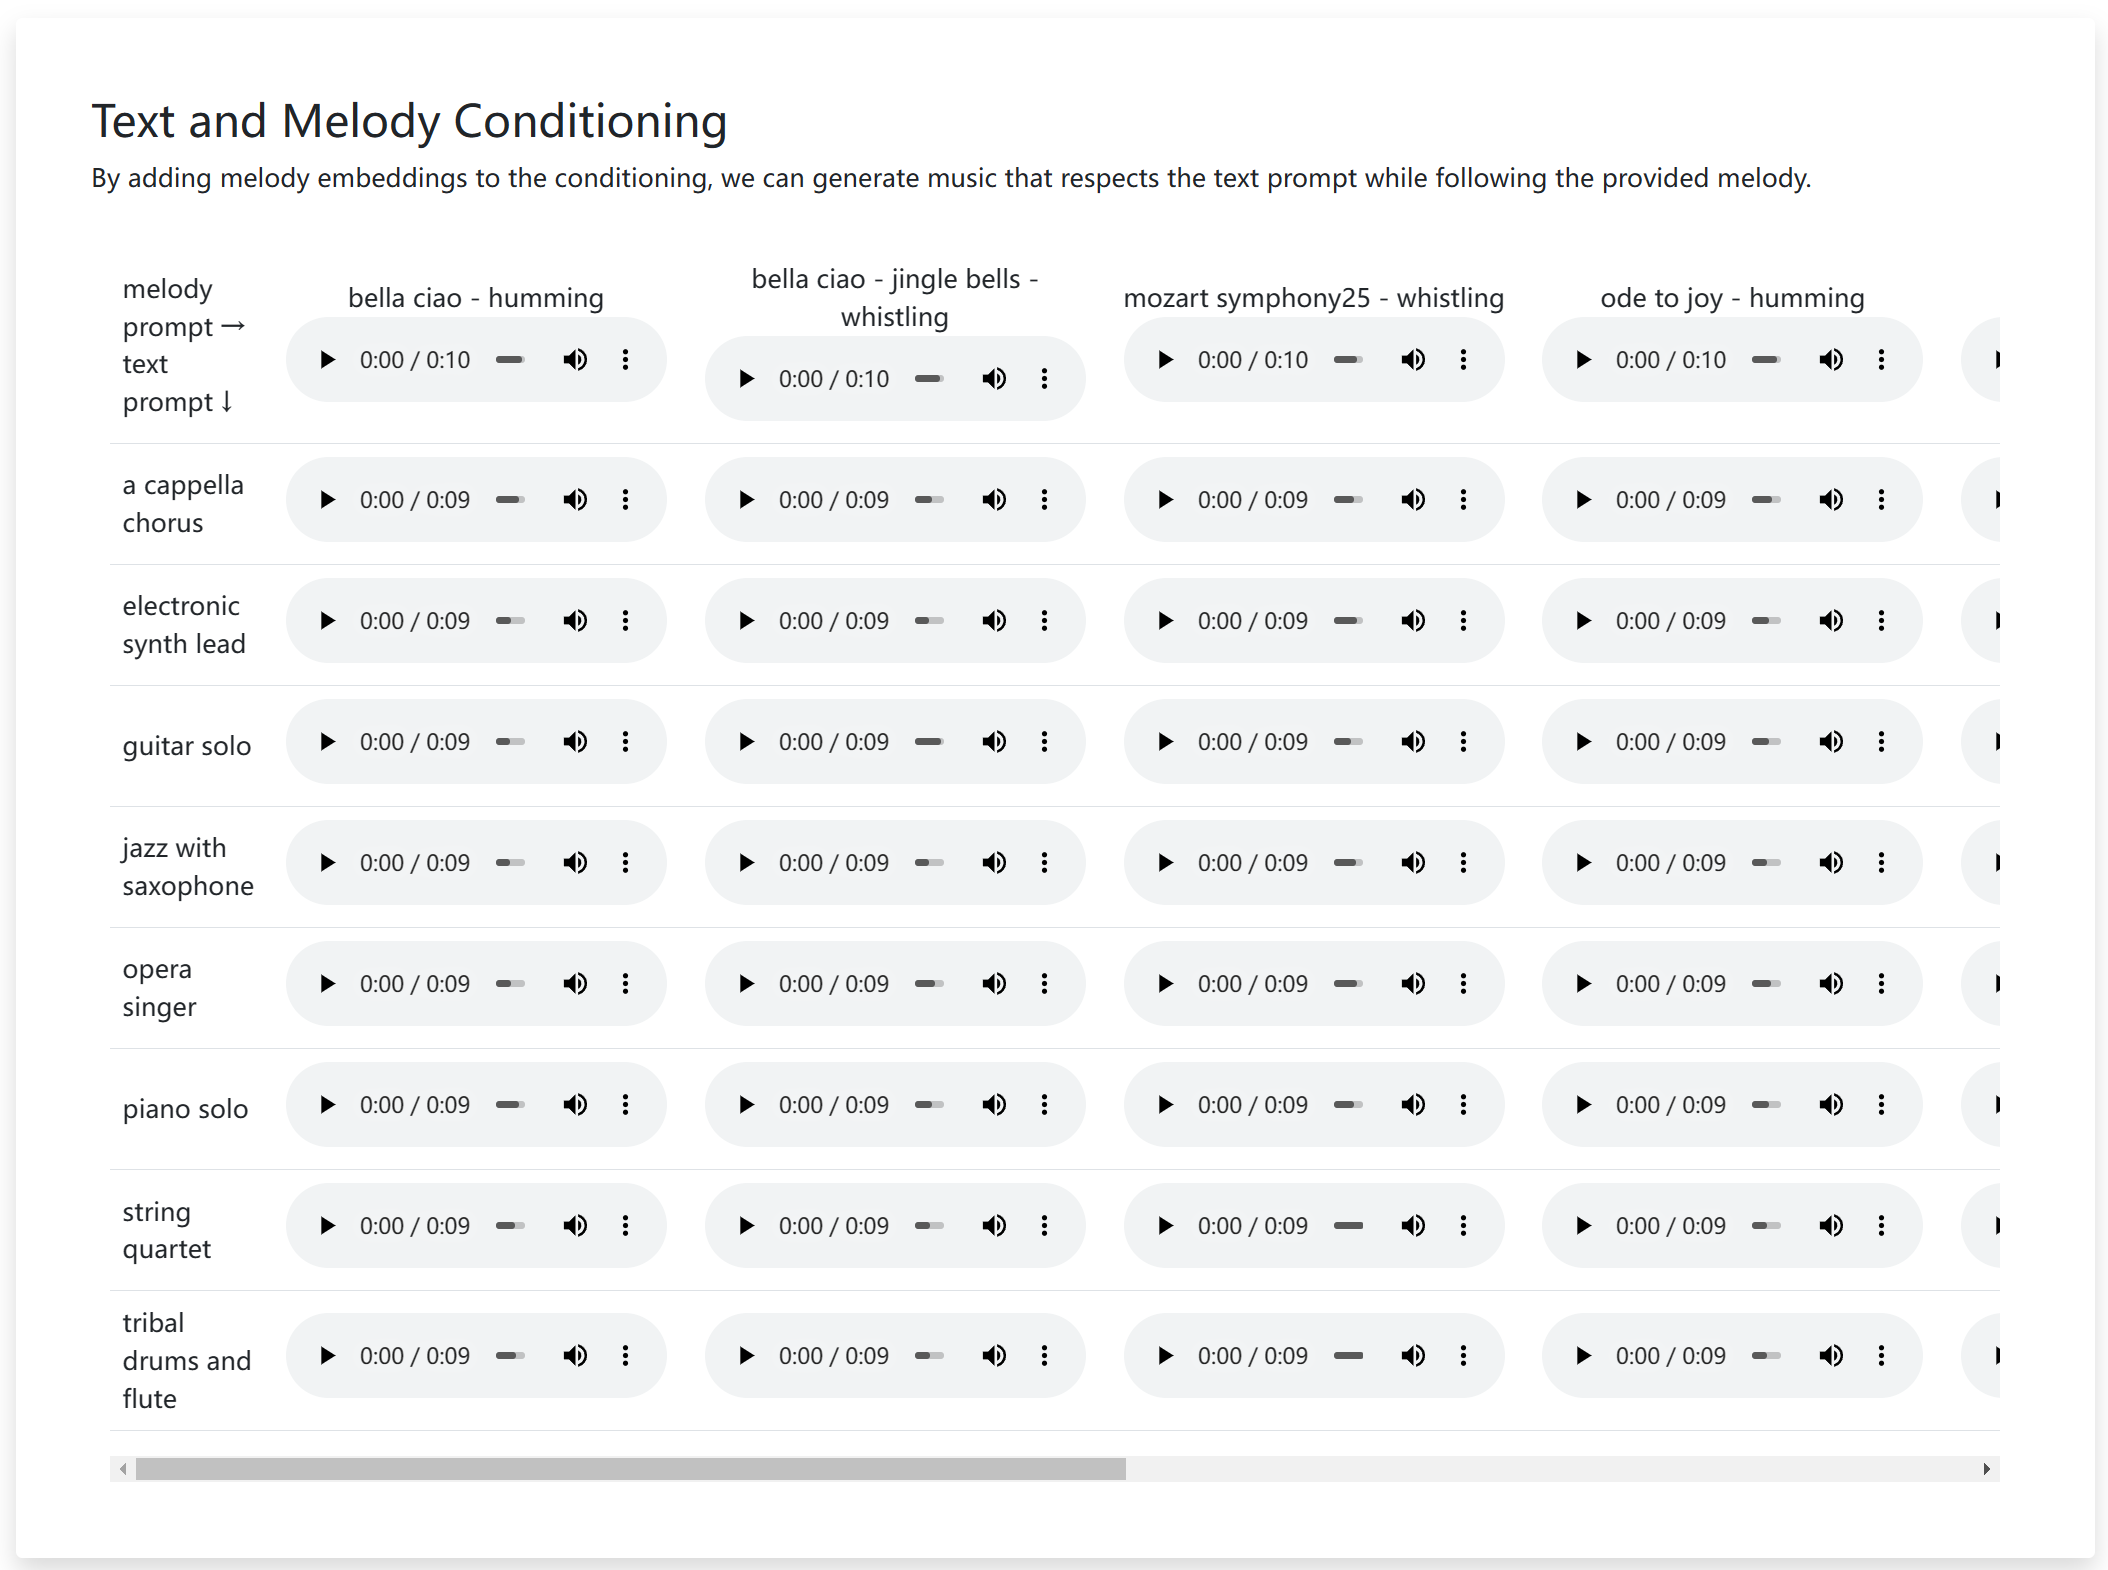Play the bella ciao humming melody sample

click(x=327, y=359)
